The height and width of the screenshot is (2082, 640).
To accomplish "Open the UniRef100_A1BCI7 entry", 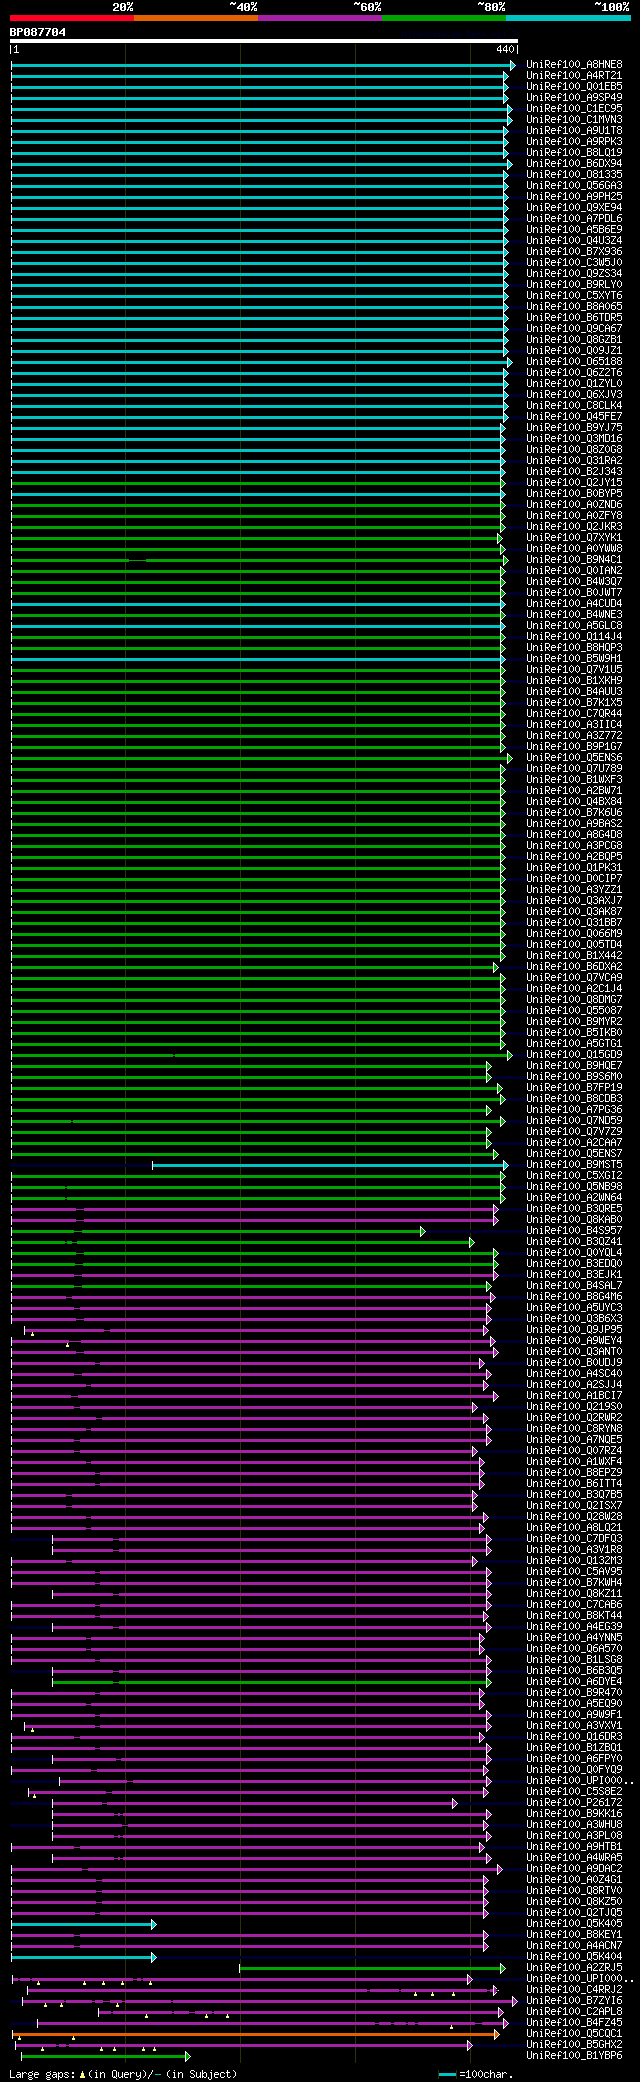I will pos(574,1395).
